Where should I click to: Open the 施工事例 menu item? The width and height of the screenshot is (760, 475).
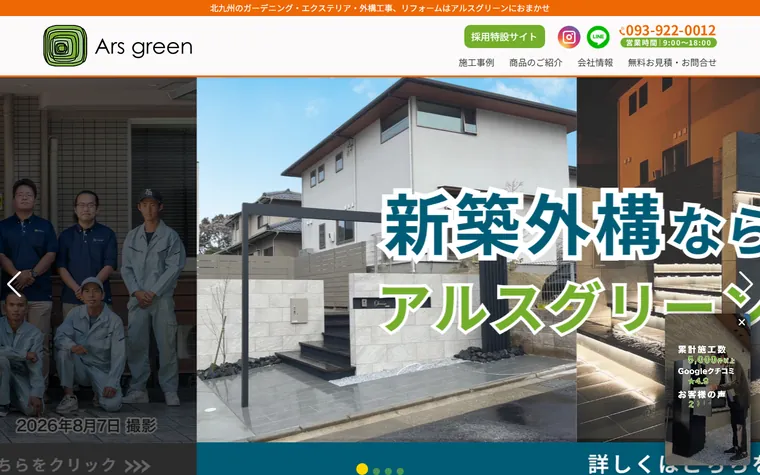[476, 63]
